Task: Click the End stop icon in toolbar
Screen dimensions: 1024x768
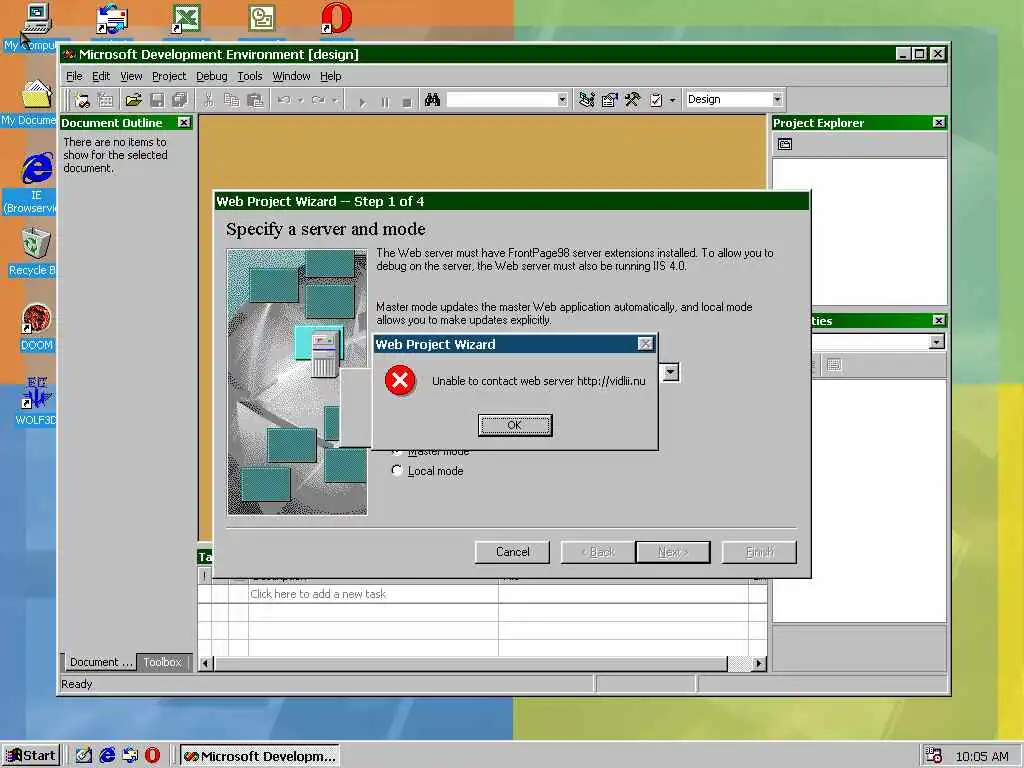Action: pyautogui.click(x=406, y=102)
